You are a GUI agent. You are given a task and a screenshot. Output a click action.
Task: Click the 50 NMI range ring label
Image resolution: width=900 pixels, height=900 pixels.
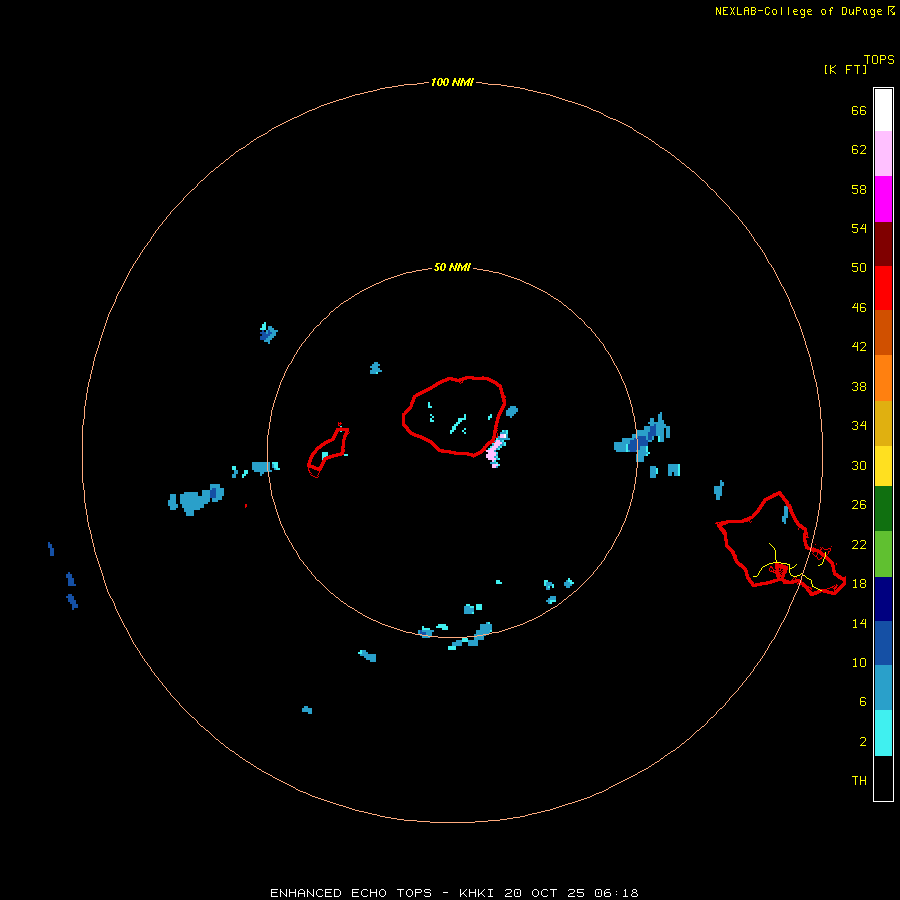tap(452, 267)
